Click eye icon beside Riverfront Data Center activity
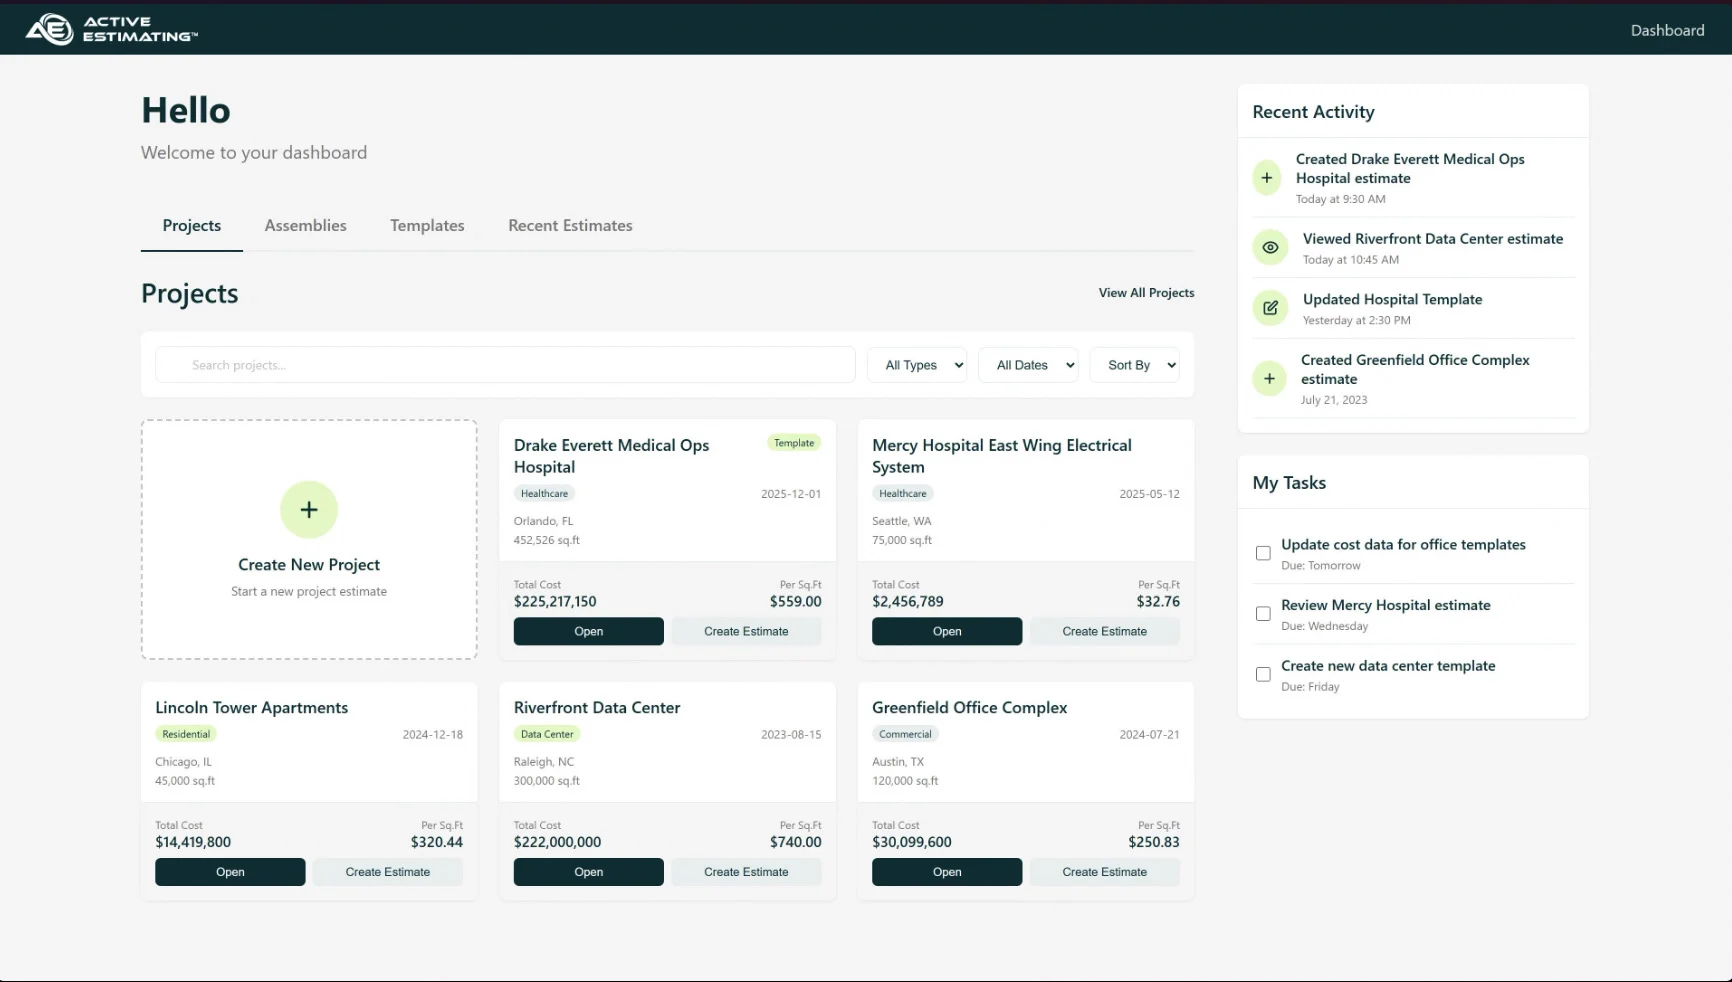The image size is (1732, 982). coord(1270,248)
